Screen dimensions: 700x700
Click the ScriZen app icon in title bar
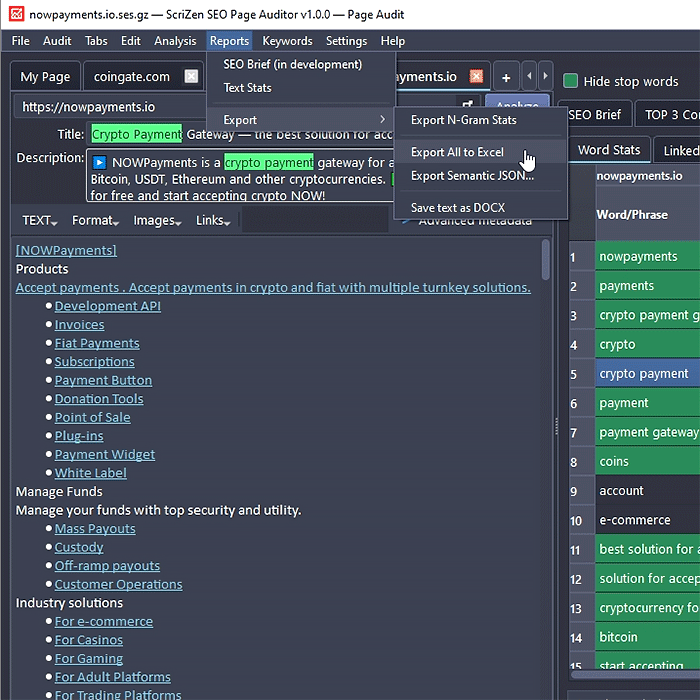17,14
